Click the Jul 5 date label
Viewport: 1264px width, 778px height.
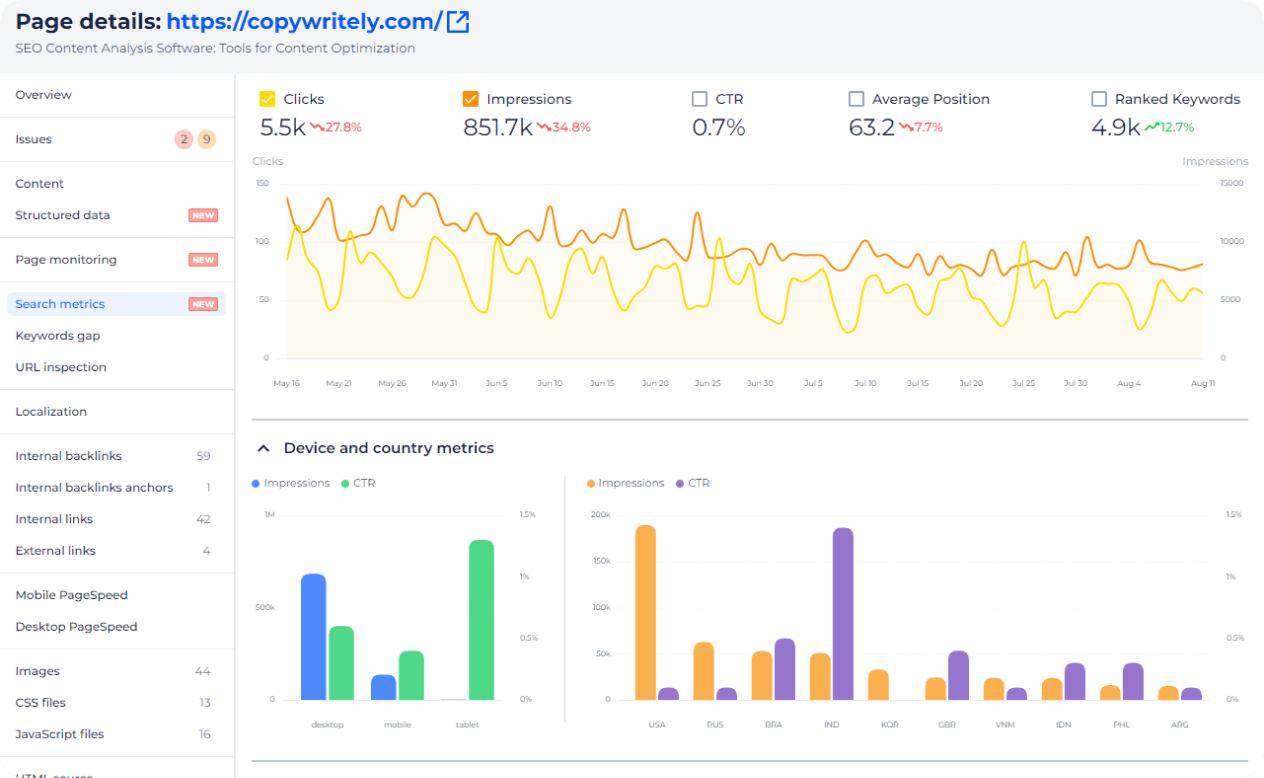(813, 383)
